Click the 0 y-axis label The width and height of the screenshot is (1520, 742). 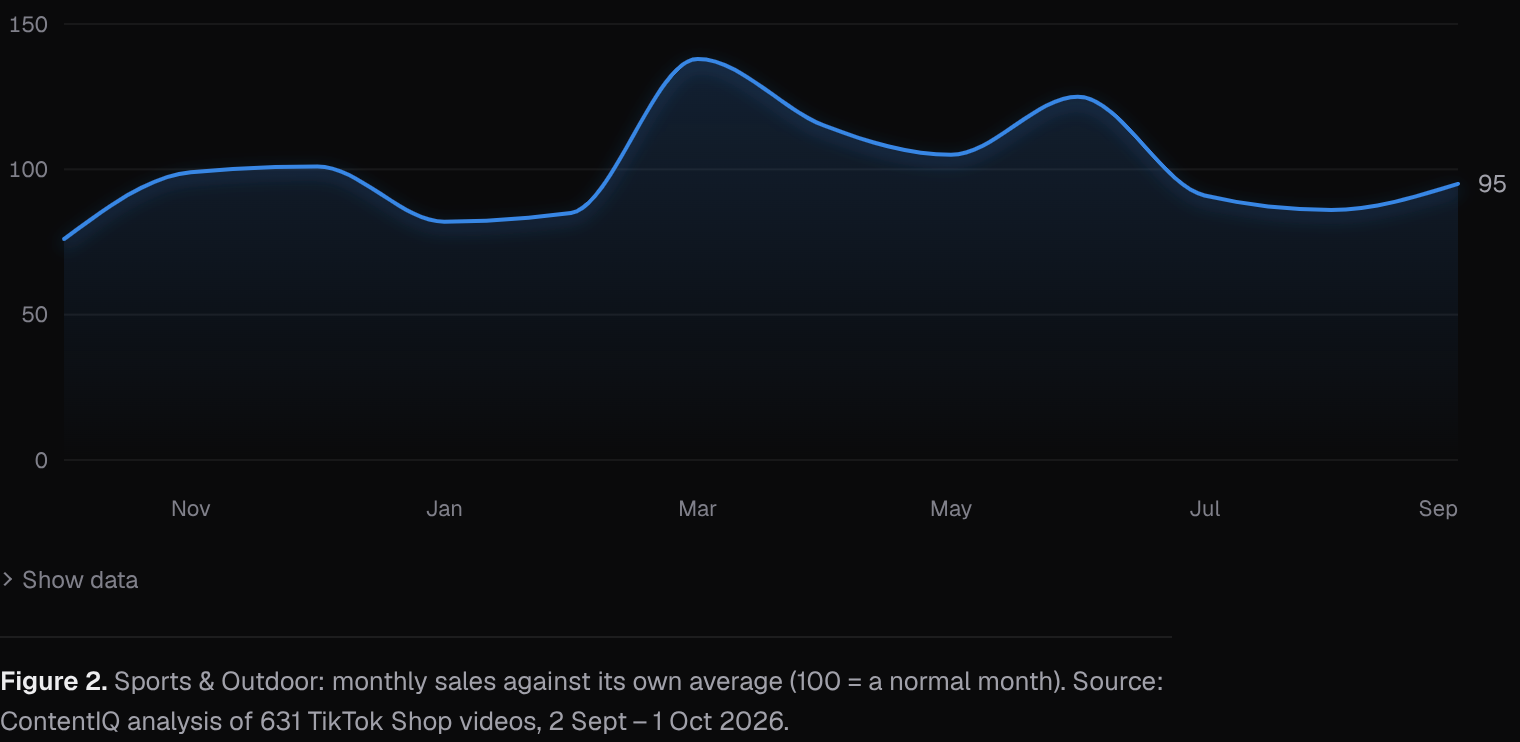coord(41,460)
